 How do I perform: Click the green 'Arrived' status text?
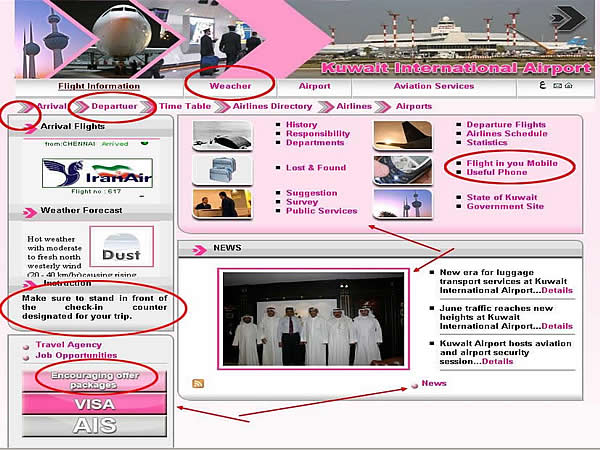tap(115, 144)
